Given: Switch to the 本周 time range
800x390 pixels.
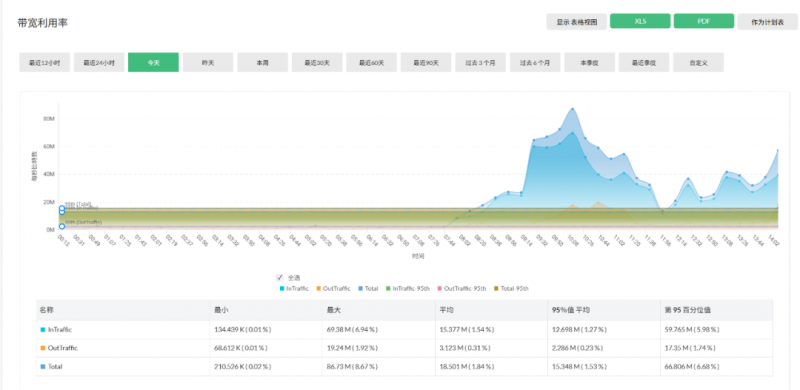Looking at the screenshot, I should 262,62.
